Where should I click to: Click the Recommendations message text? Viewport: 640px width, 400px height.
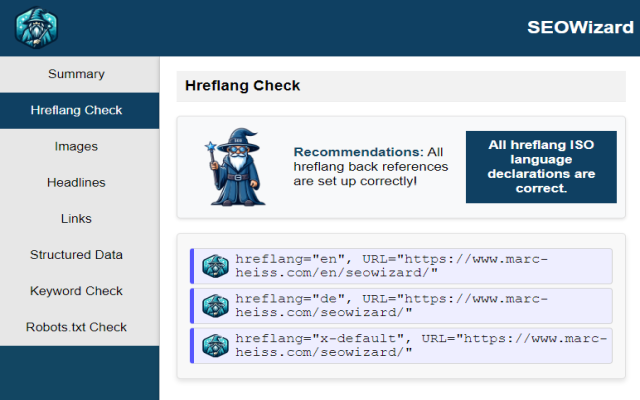[371, 166]
